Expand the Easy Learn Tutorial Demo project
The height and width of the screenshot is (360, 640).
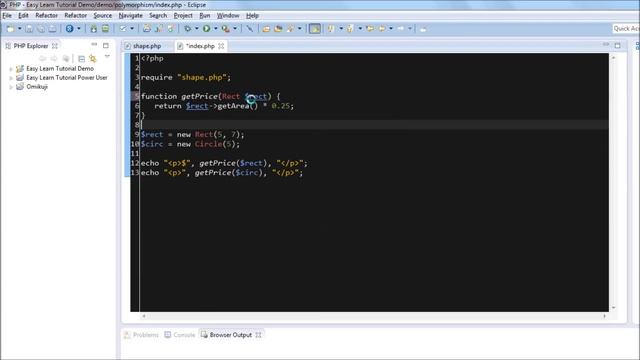point(11,69)
